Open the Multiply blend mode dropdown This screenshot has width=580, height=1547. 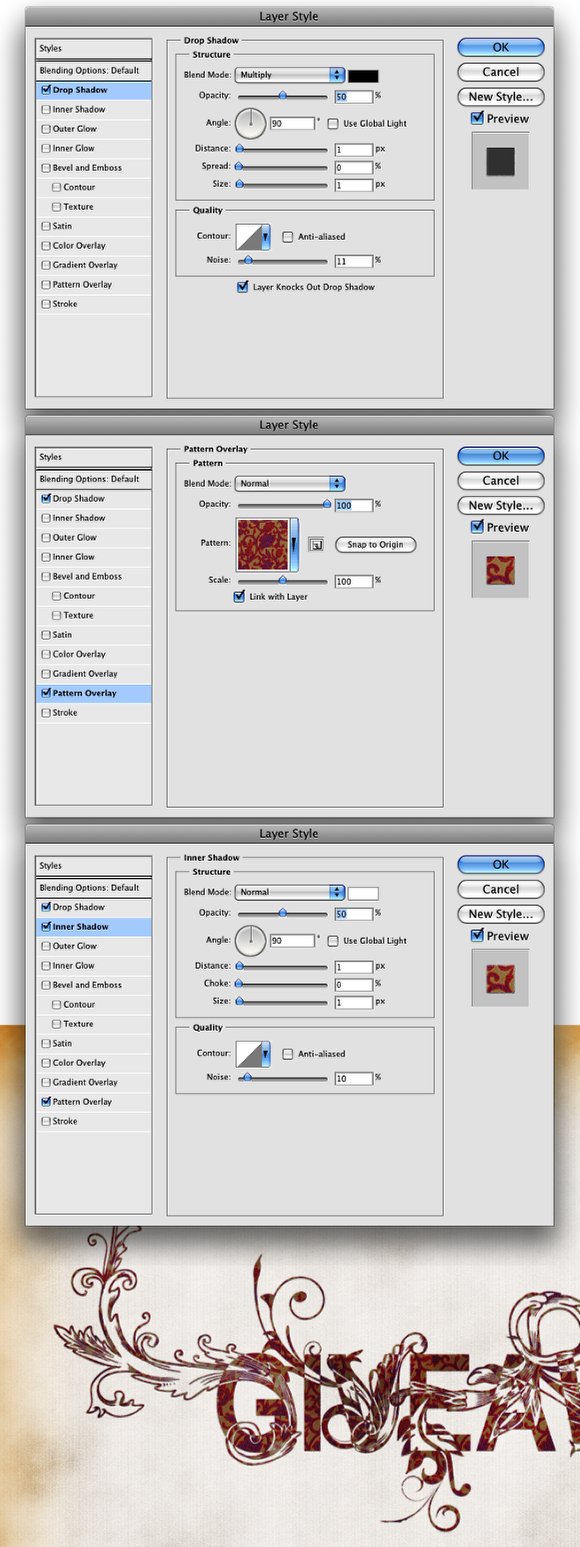[x=290, y=75]
